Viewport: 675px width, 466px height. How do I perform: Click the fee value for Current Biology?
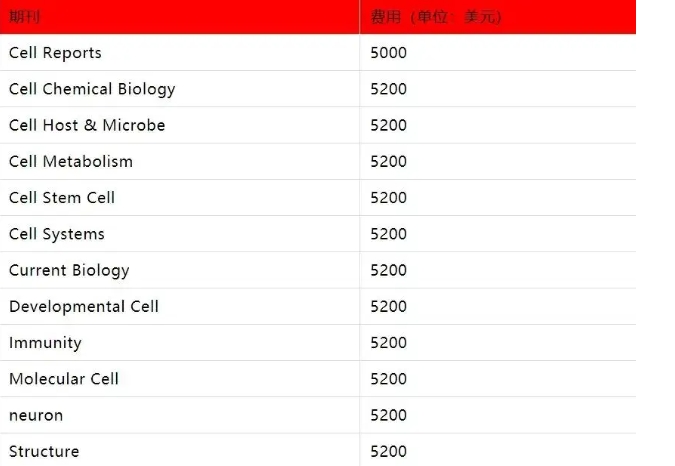coord(388,270)
